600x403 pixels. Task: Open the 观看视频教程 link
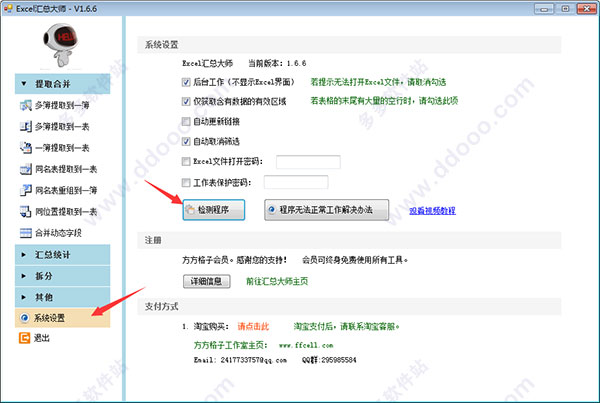coord(432,210)
